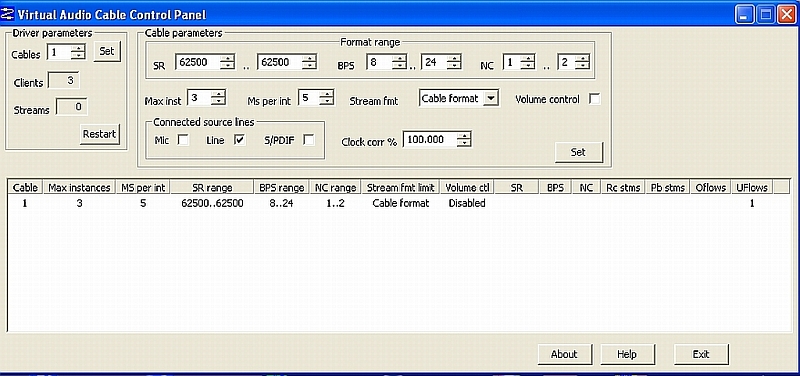
Task: Maximize the Control Panel window
Action: [x=766, y=15]
